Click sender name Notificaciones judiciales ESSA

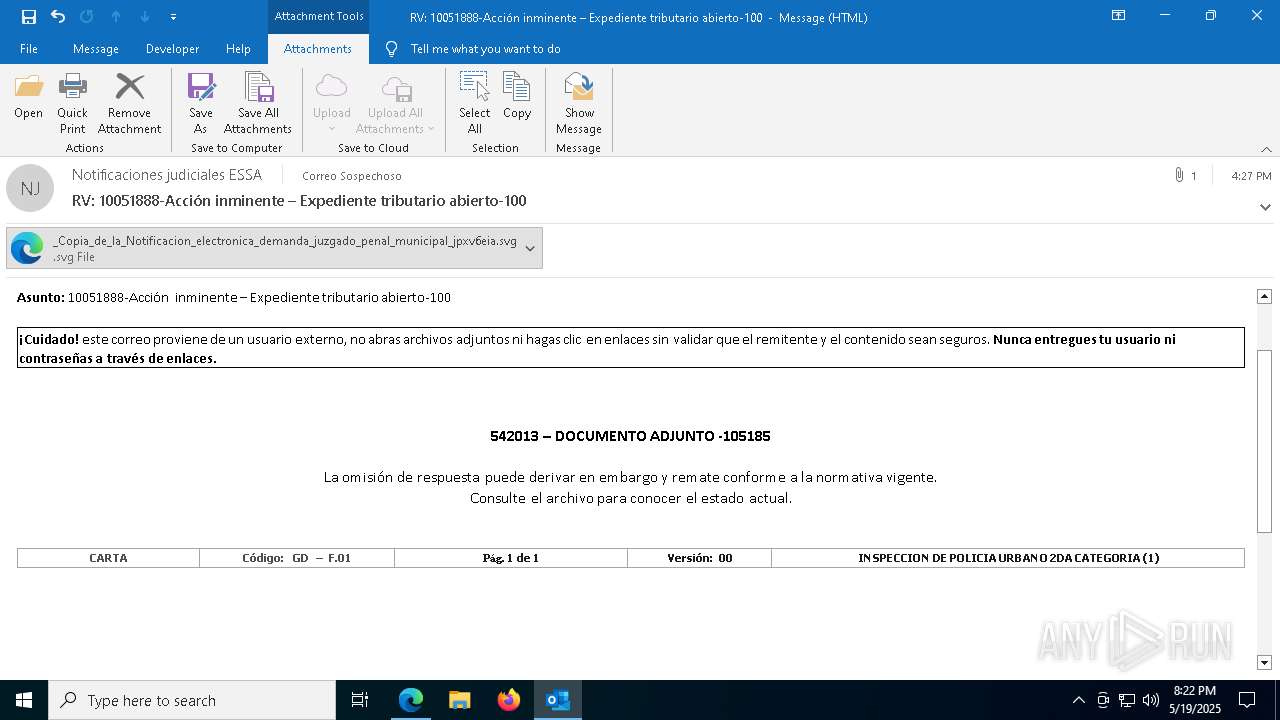coord(167,175)
